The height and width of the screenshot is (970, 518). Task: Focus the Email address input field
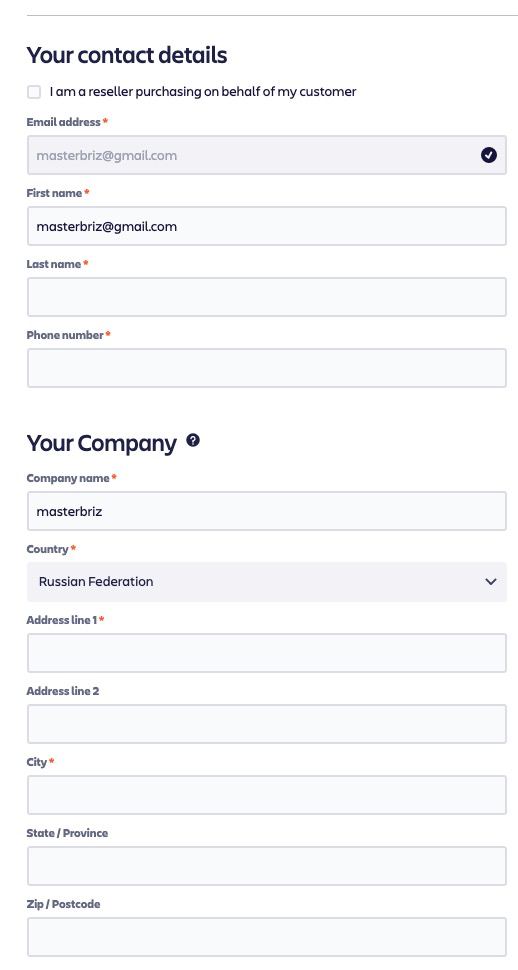point(267,155)
